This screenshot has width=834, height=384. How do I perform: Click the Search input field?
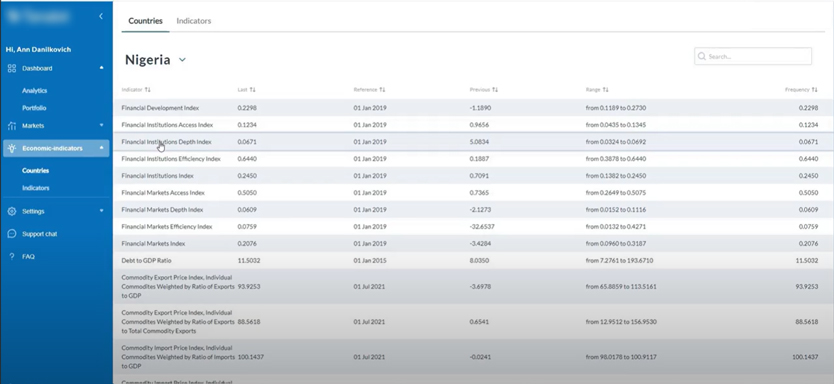(x=753, y=56)
